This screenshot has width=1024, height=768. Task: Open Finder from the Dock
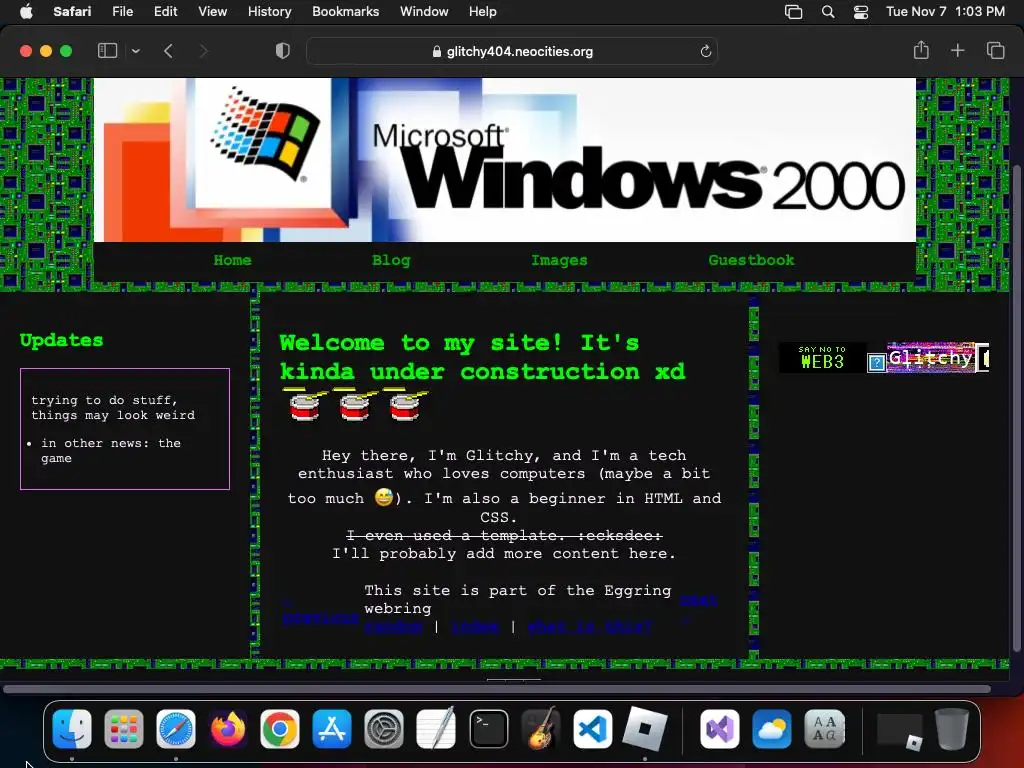pyautogui.click(x=72, y=729)
